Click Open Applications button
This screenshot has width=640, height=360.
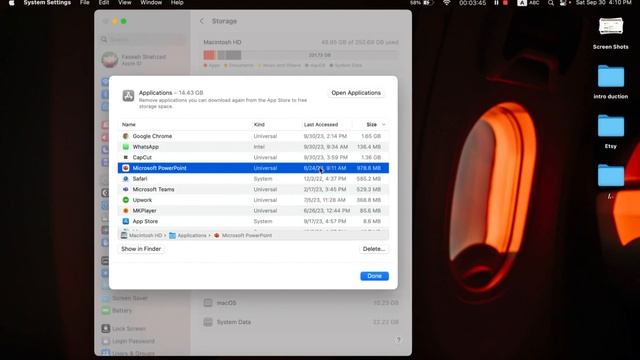pos(356,93)
